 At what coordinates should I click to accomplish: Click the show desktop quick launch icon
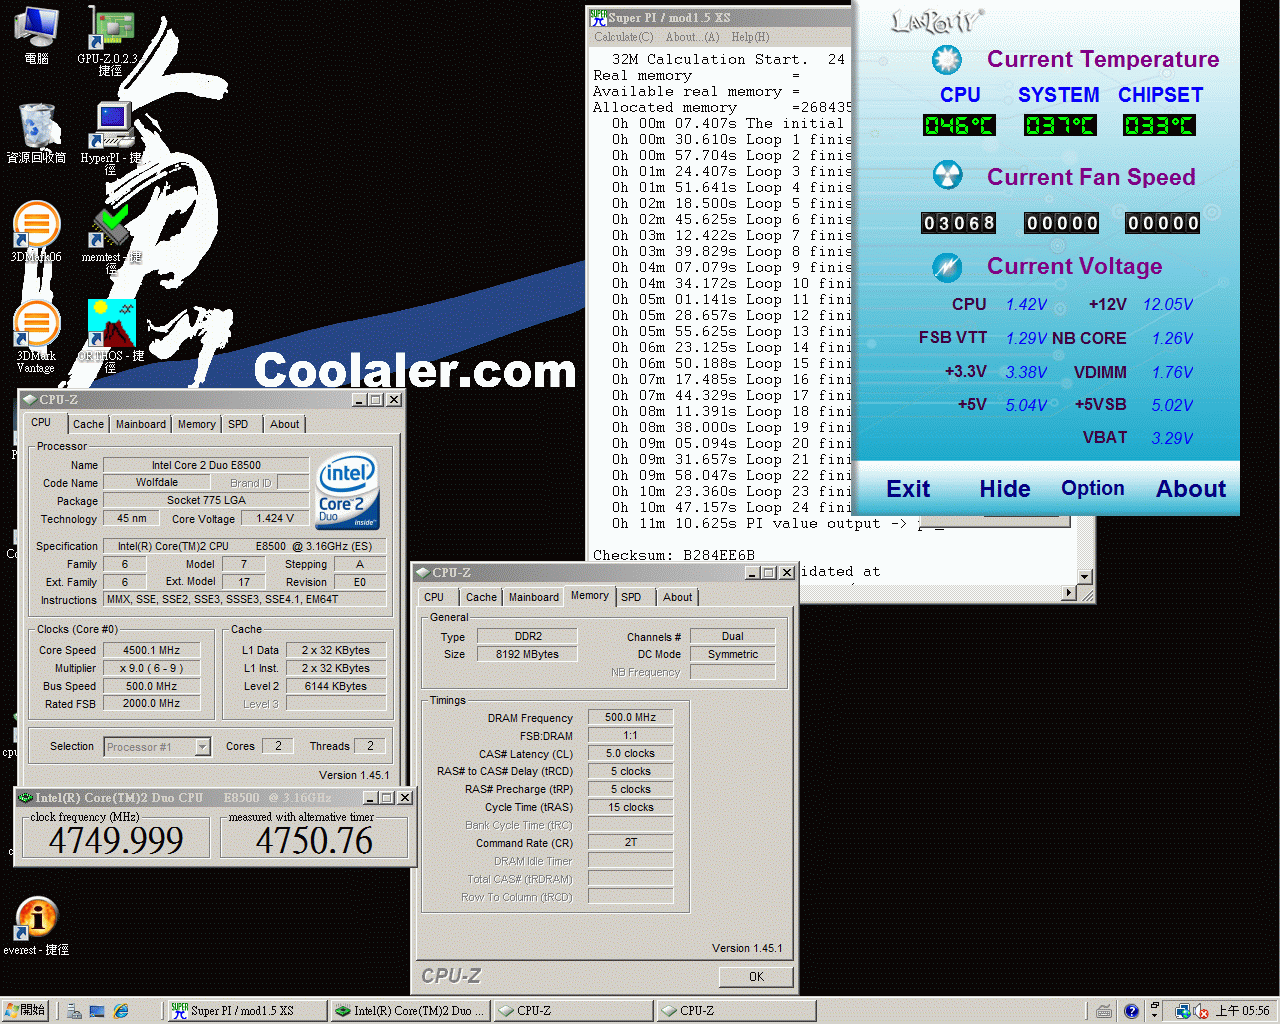click(x=97, y=1011)
